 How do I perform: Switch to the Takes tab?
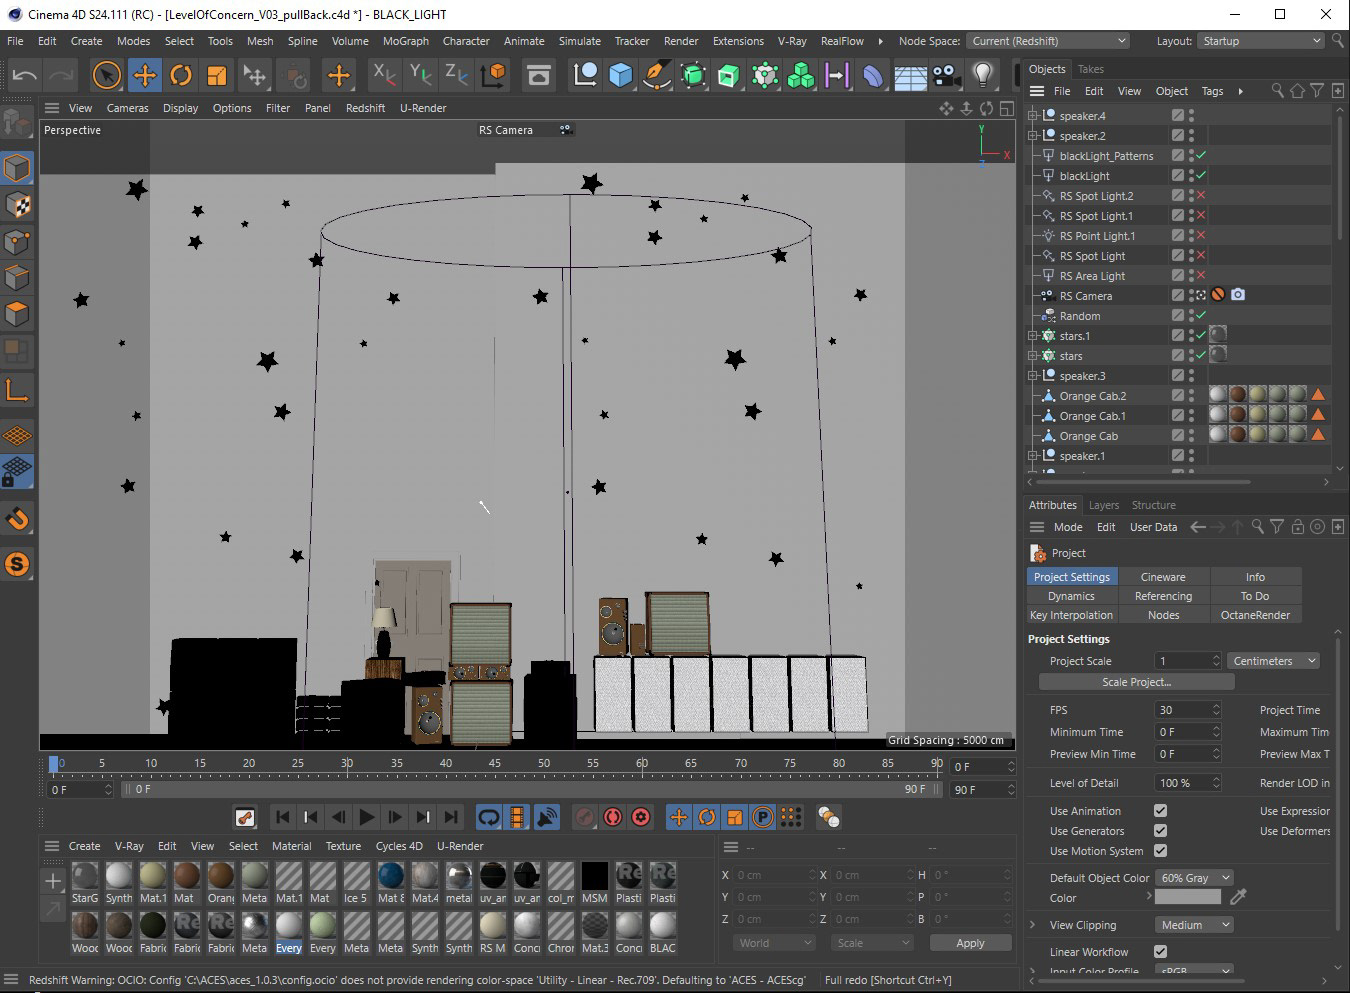point(1090,69)
